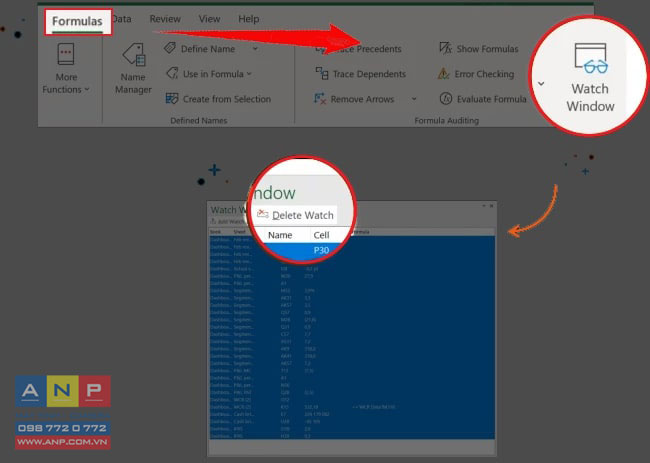The width and height of the screenshot is (650, 463).
Task: Switch to the Formulas tab
Action: pos(77,21)
